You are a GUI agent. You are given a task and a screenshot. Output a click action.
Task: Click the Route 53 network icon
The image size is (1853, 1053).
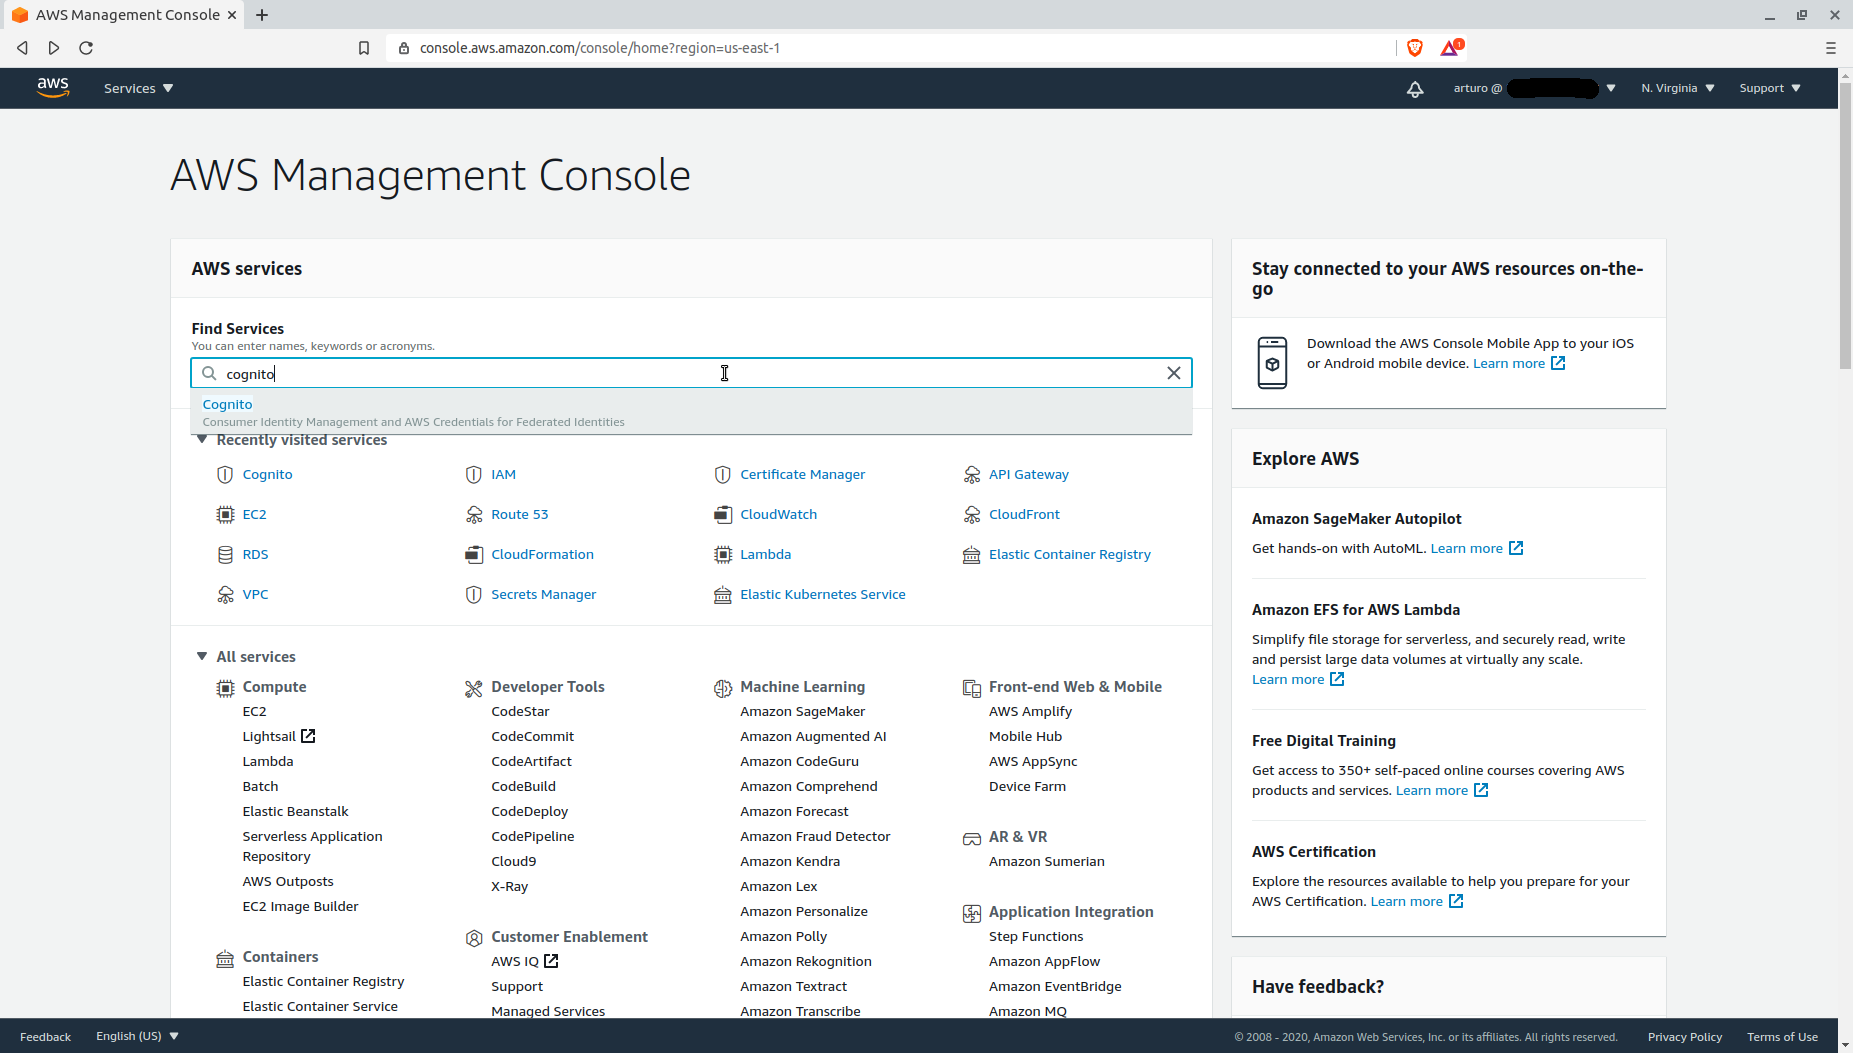click(x=474, y=514)
